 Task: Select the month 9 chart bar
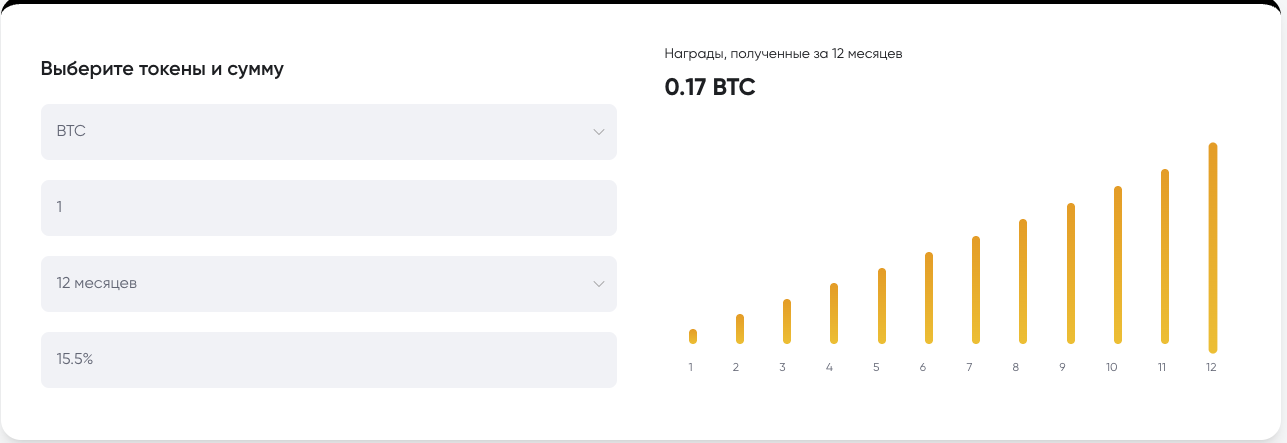[x=1071, y=274]
